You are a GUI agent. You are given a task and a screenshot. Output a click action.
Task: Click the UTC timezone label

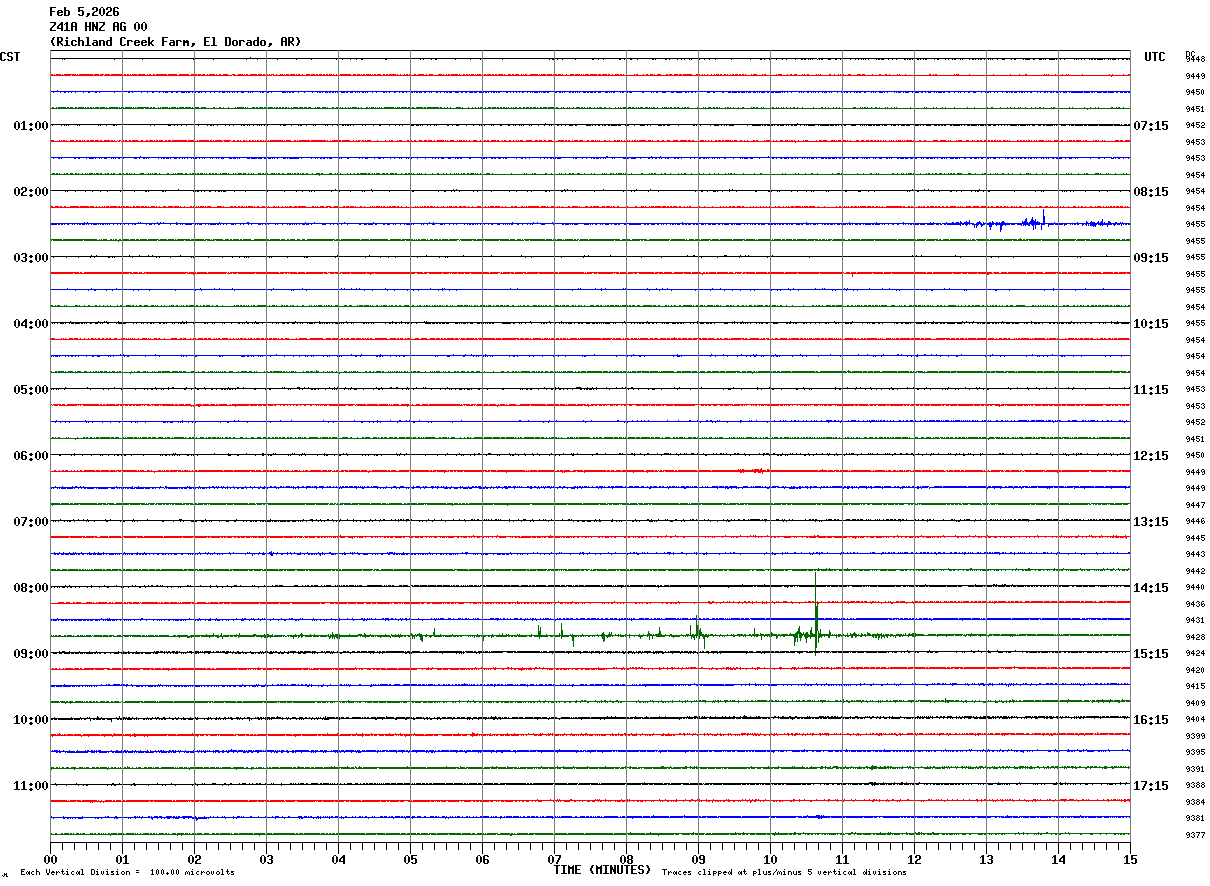pyautogui.click(x=1155, y=57)
